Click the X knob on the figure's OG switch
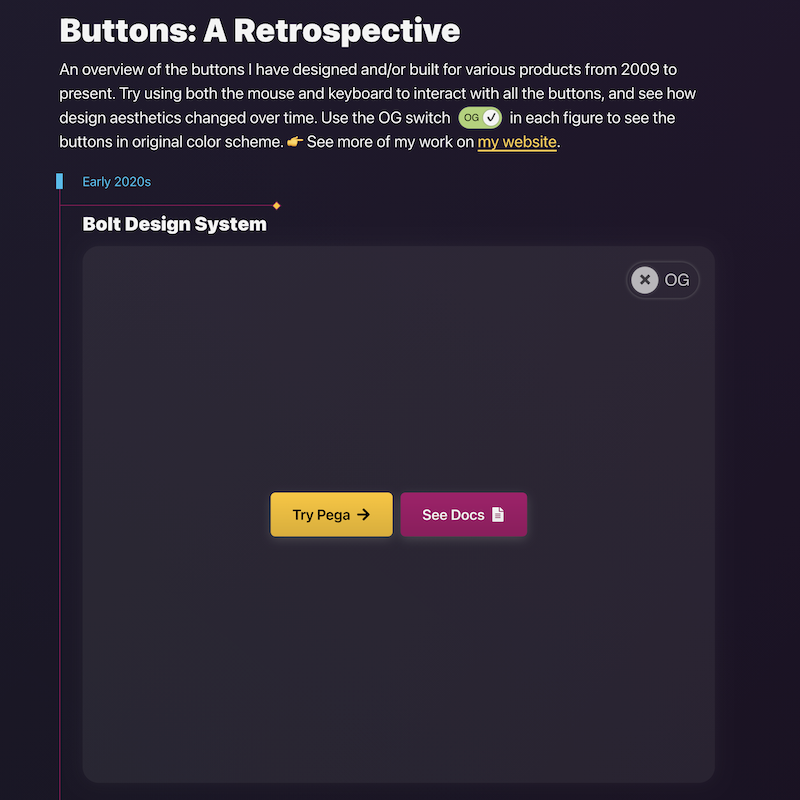The width and height of the screenshot is (800, 800). click(644, 280)
